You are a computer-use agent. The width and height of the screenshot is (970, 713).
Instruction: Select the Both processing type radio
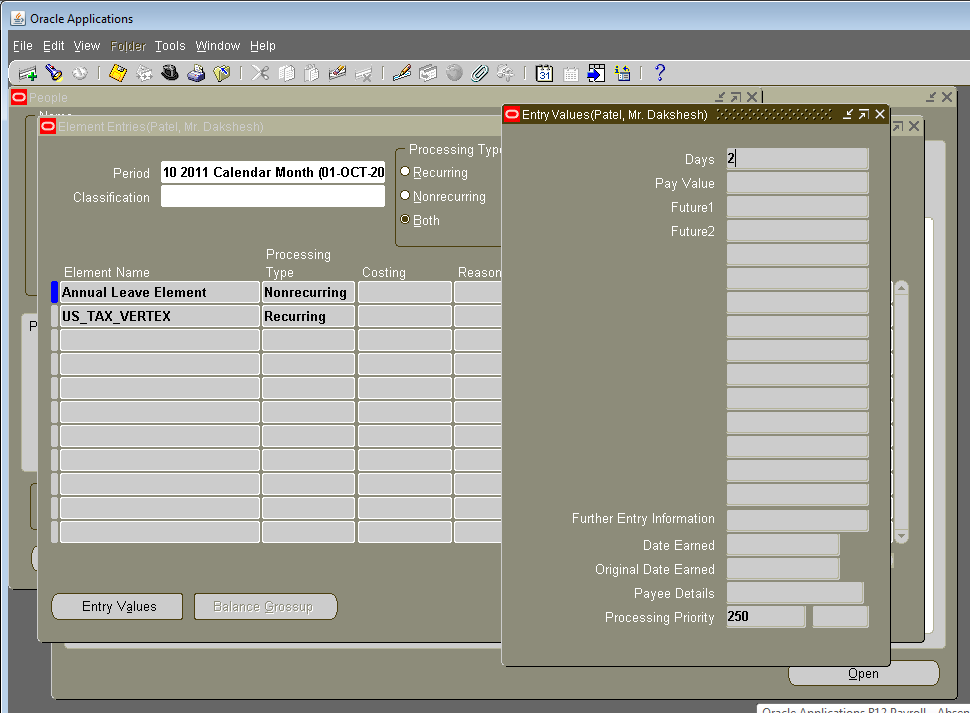tap(405, 219)
